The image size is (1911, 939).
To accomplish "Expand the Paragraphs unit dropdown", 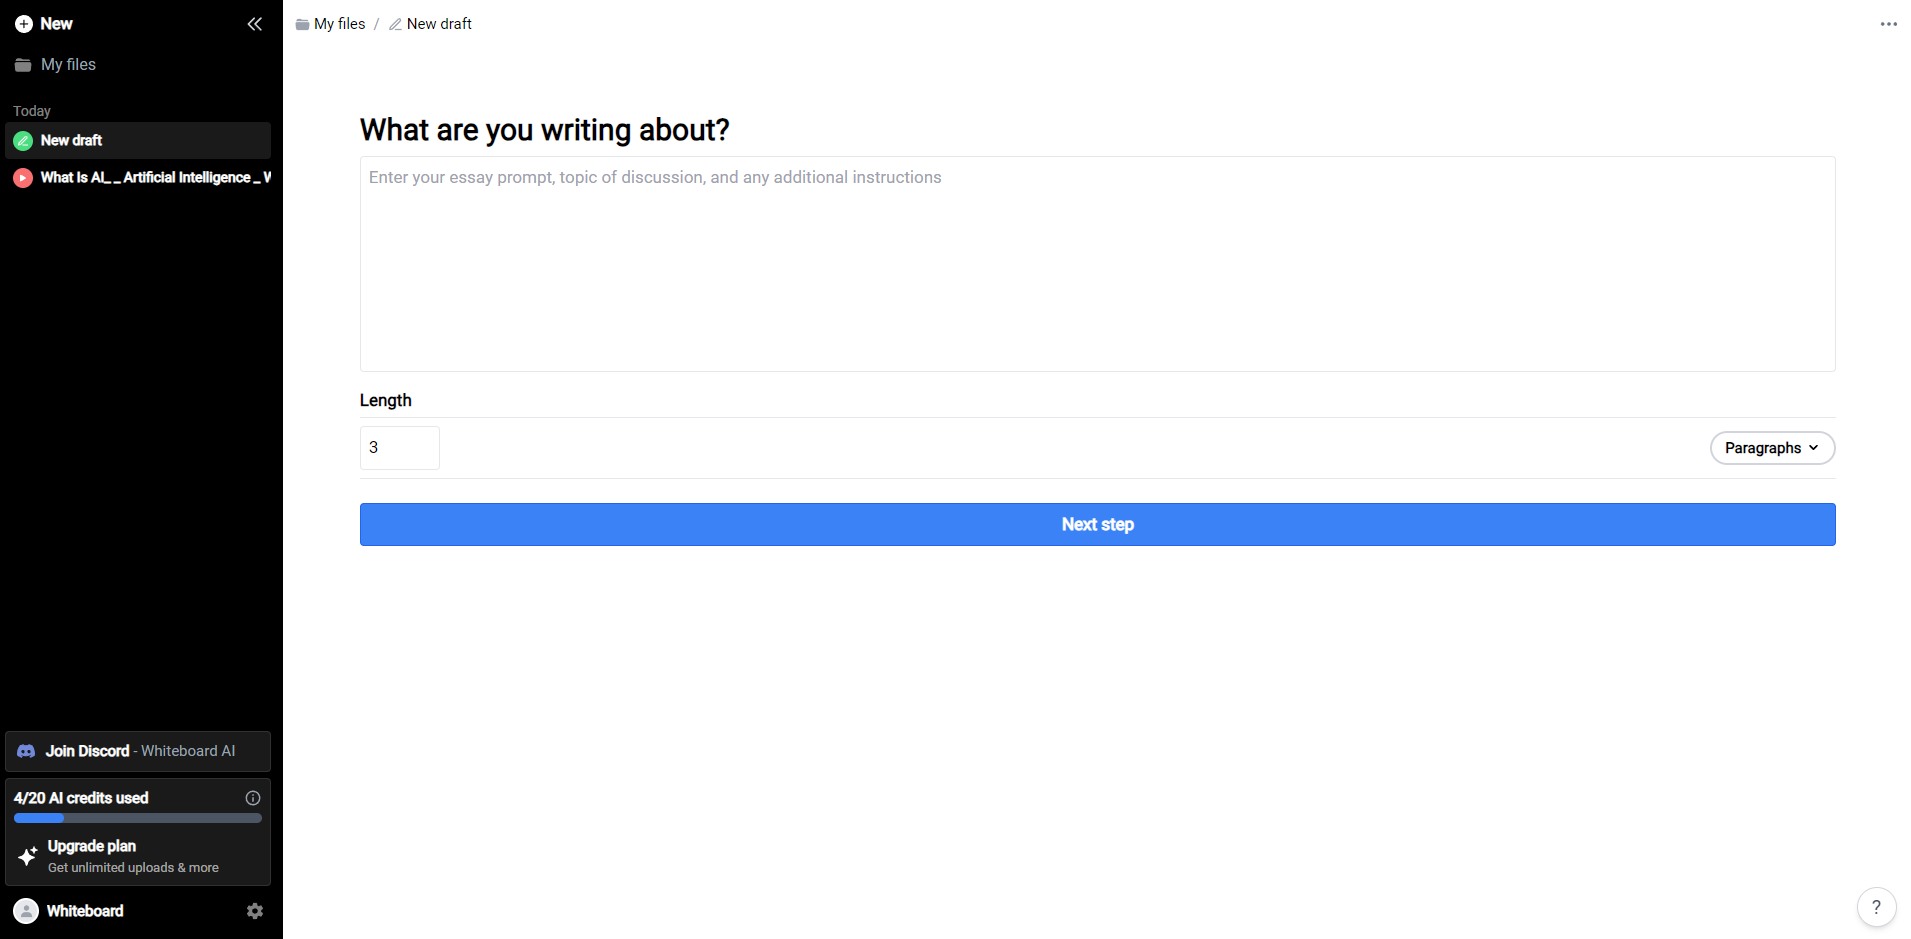I will coord(1772,448).
